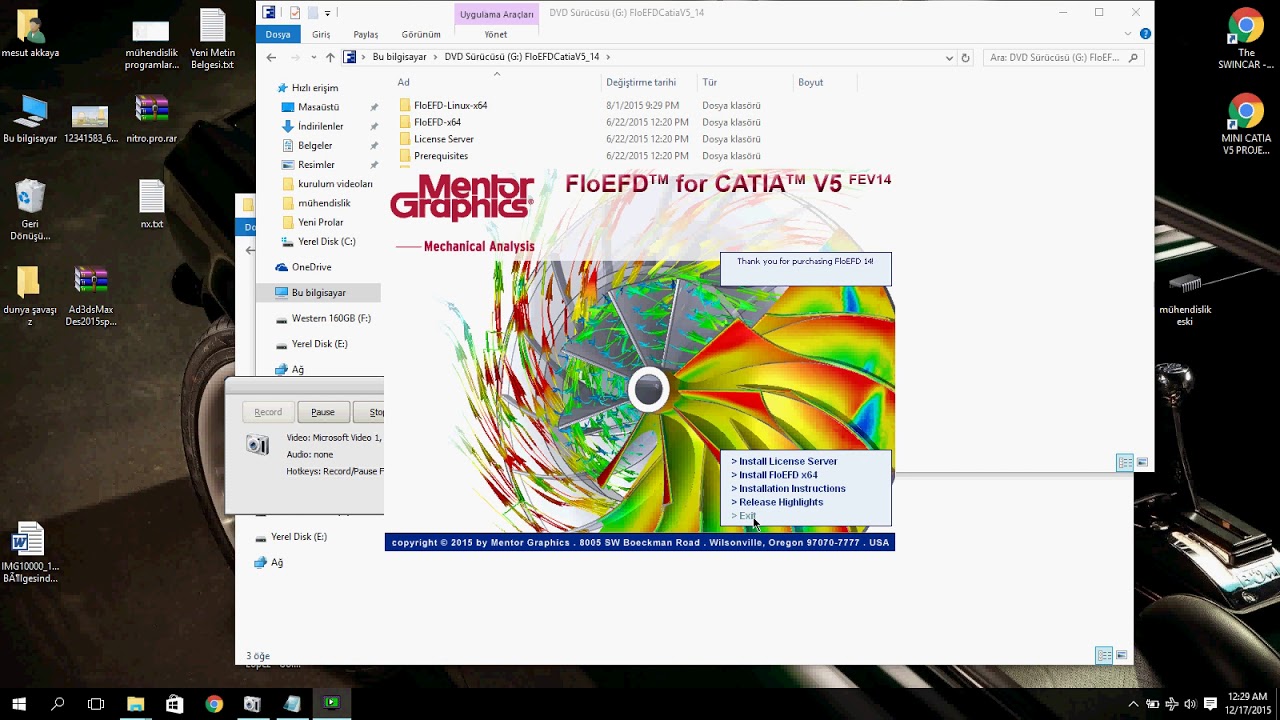Open İndirilenler in the navigation pane
Screen dimensions: 1280x720
[x=320, y=126]
